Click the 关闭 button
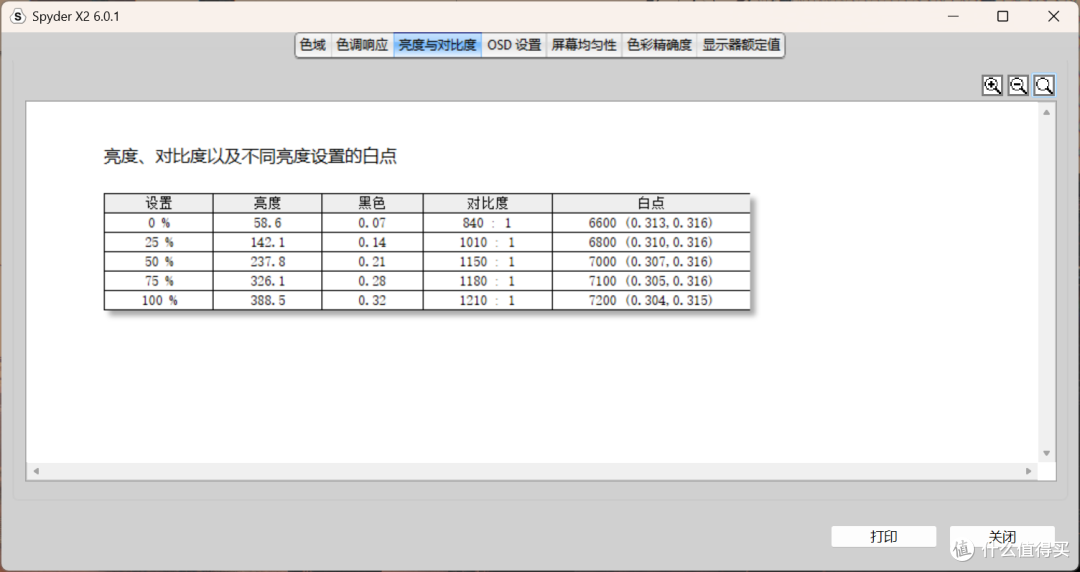Image resolution: width=1080 pixels, height=572 pixels. click(1002, 537)
